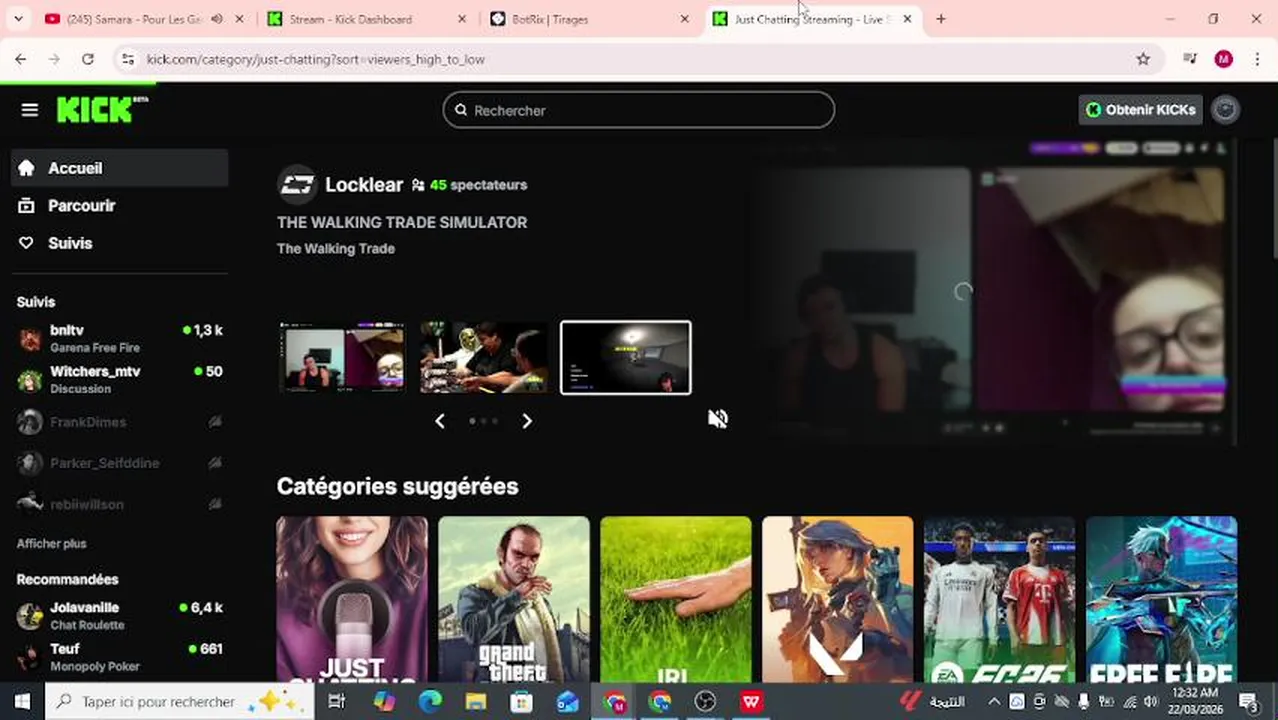Unmute the featured stream preview
This screenshot has width=1278, height=720.
pyautogui.click(x=718, y=418)
